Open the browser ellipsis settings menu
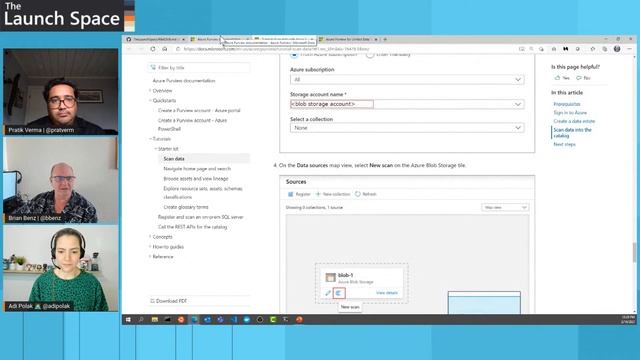The height and width of the screenshot is (360, 640). tap(629, 49)
